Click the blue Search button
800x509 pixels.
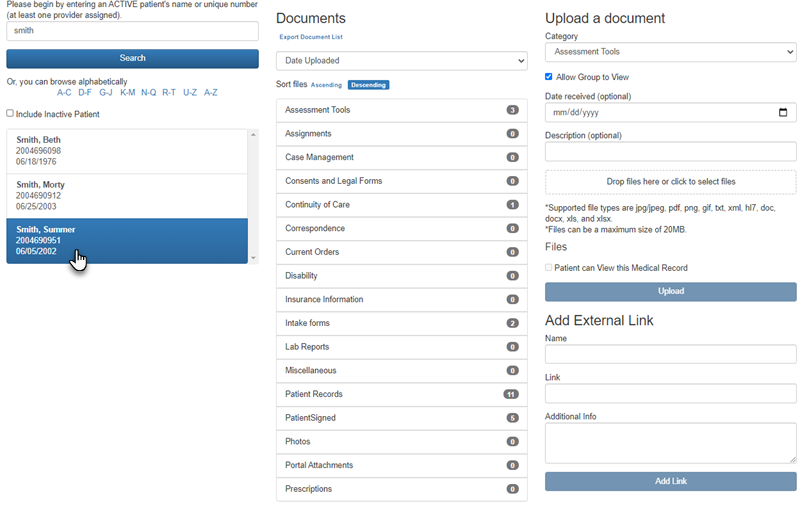tap(132, 59)
